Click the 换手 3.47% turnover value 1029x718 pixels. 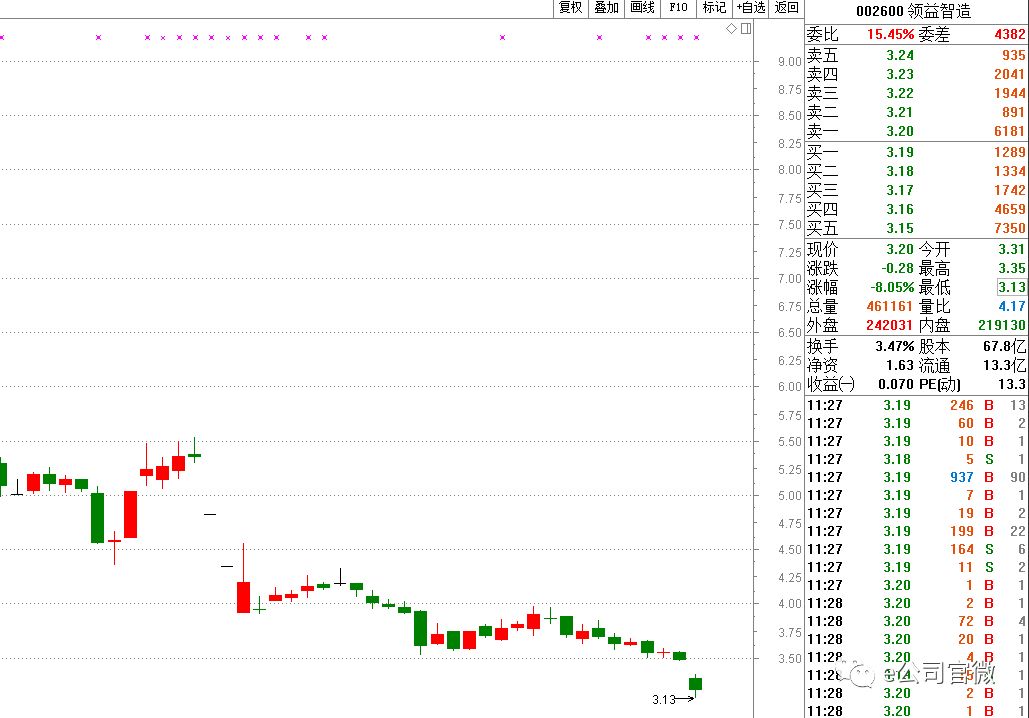pyautogui.click(x=894, y=346)
